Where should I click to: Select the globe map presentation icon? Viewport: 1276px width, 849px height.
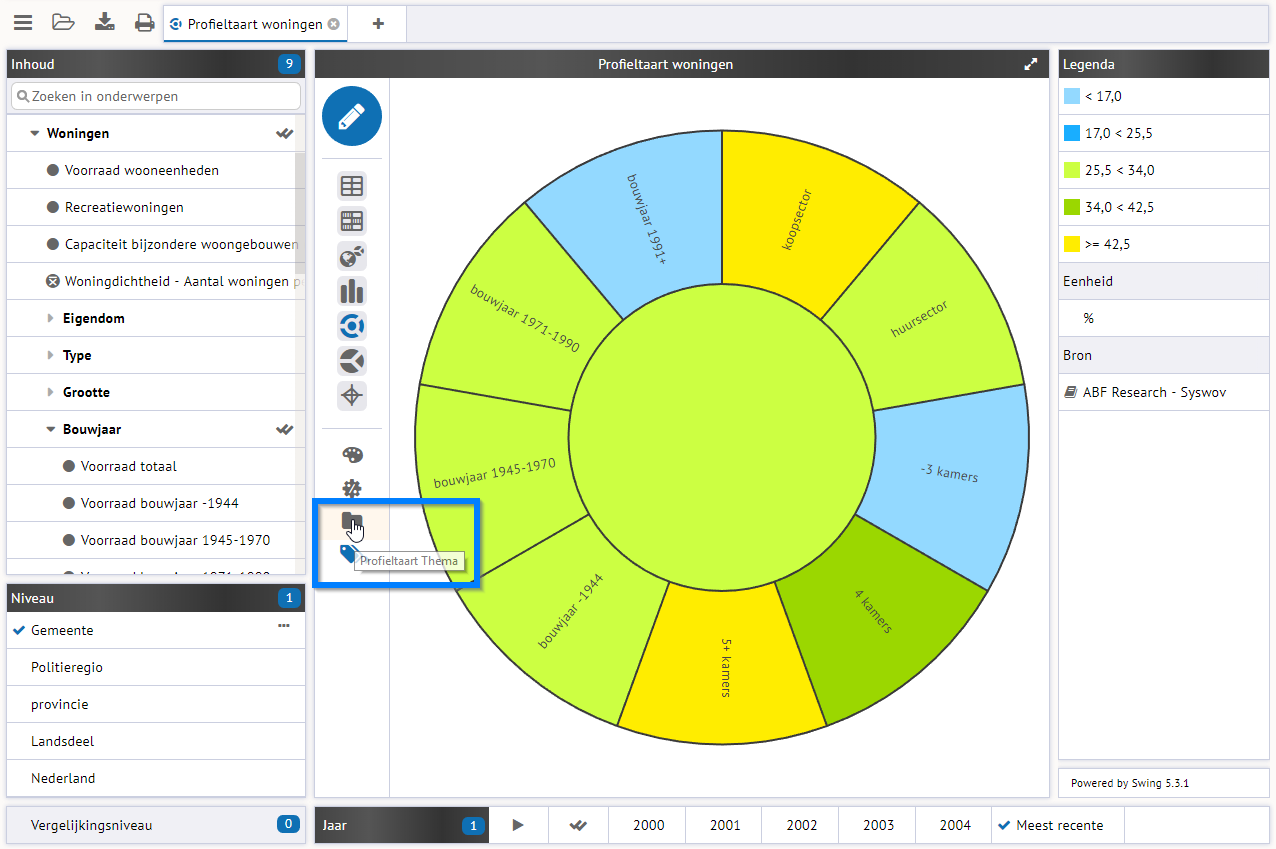pyautogui.click(x=352, y=256)
